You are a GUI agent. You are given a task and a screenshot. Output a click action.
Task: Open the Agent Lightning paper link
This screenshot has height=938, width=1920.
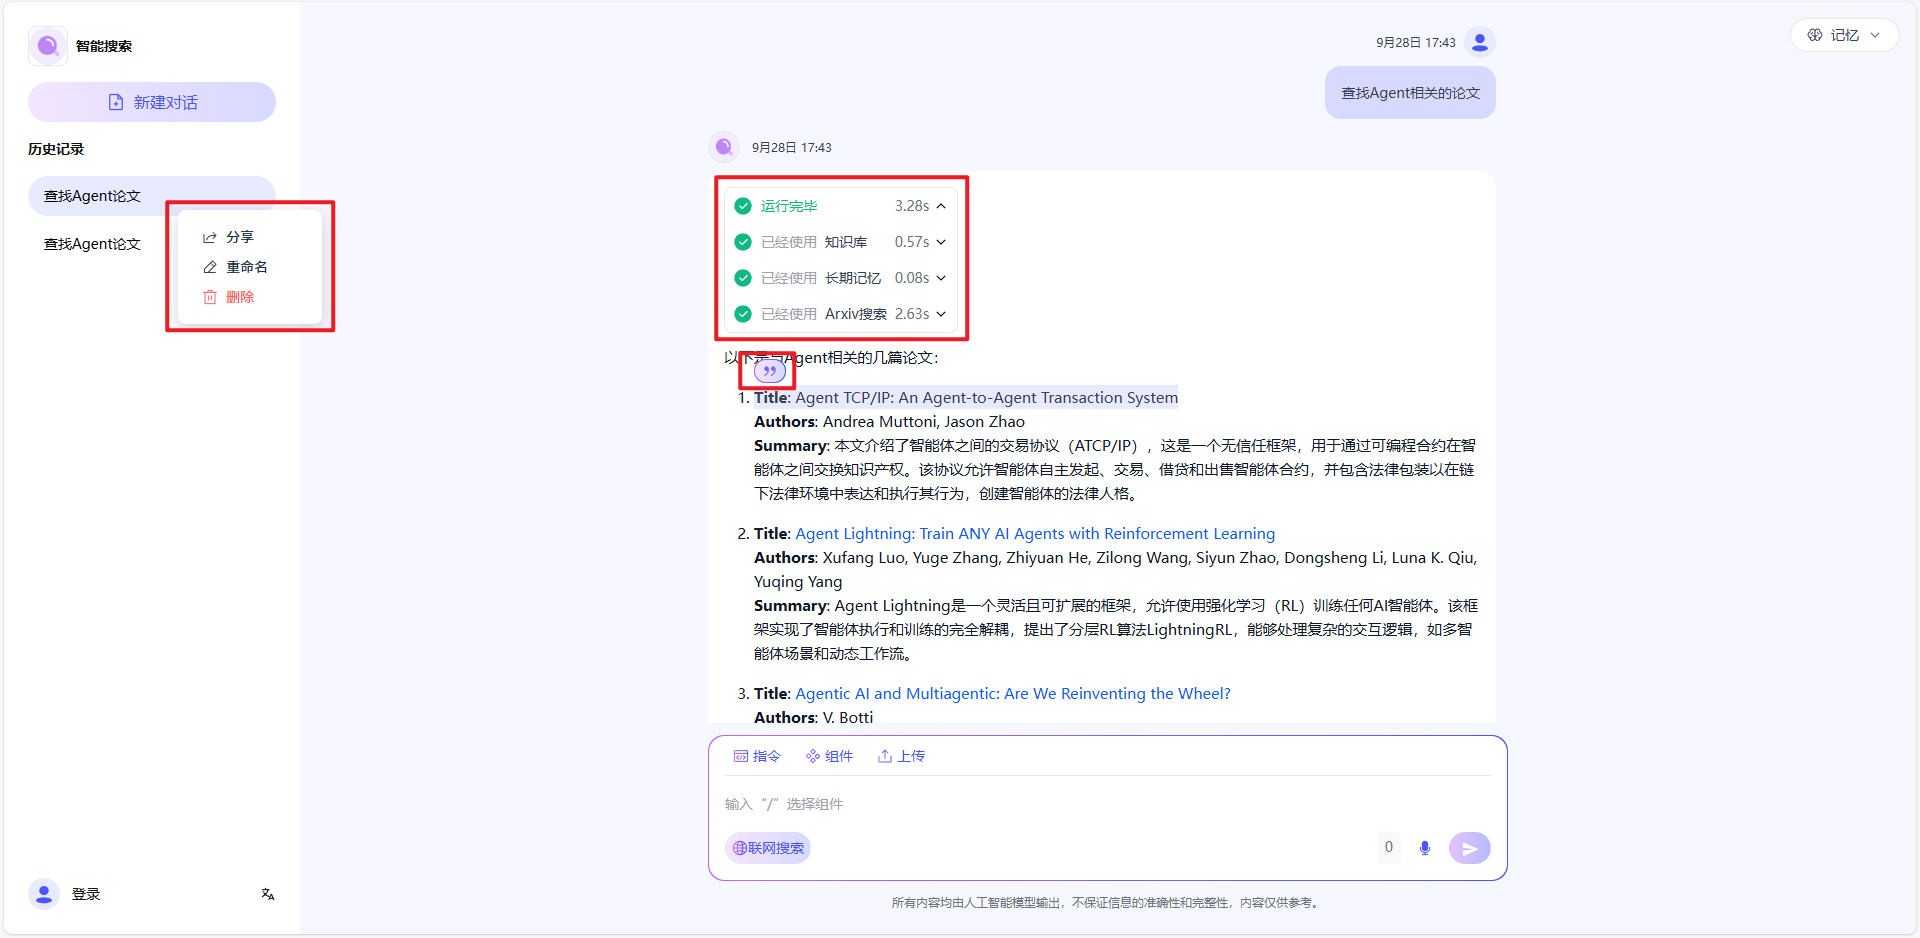click(1035, 534)
